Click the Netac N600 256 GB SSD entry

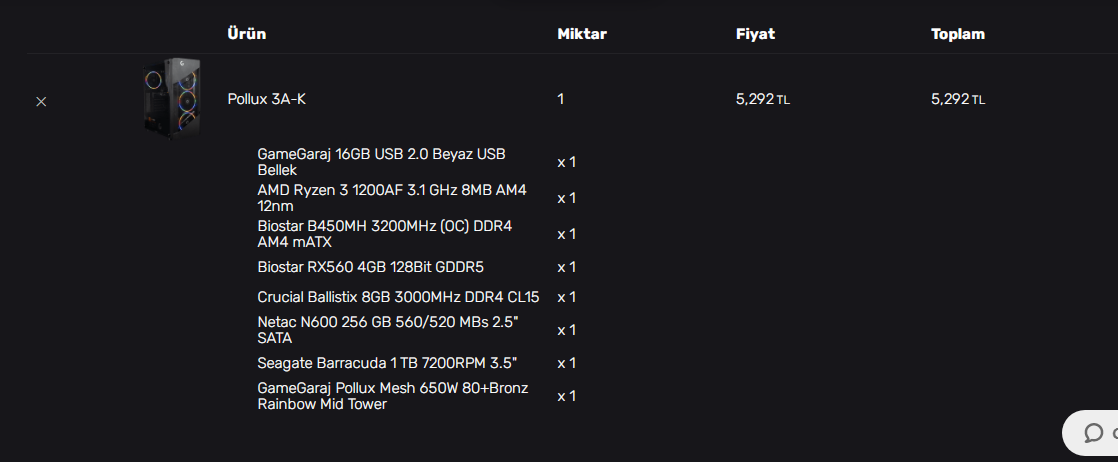(388, 330)
